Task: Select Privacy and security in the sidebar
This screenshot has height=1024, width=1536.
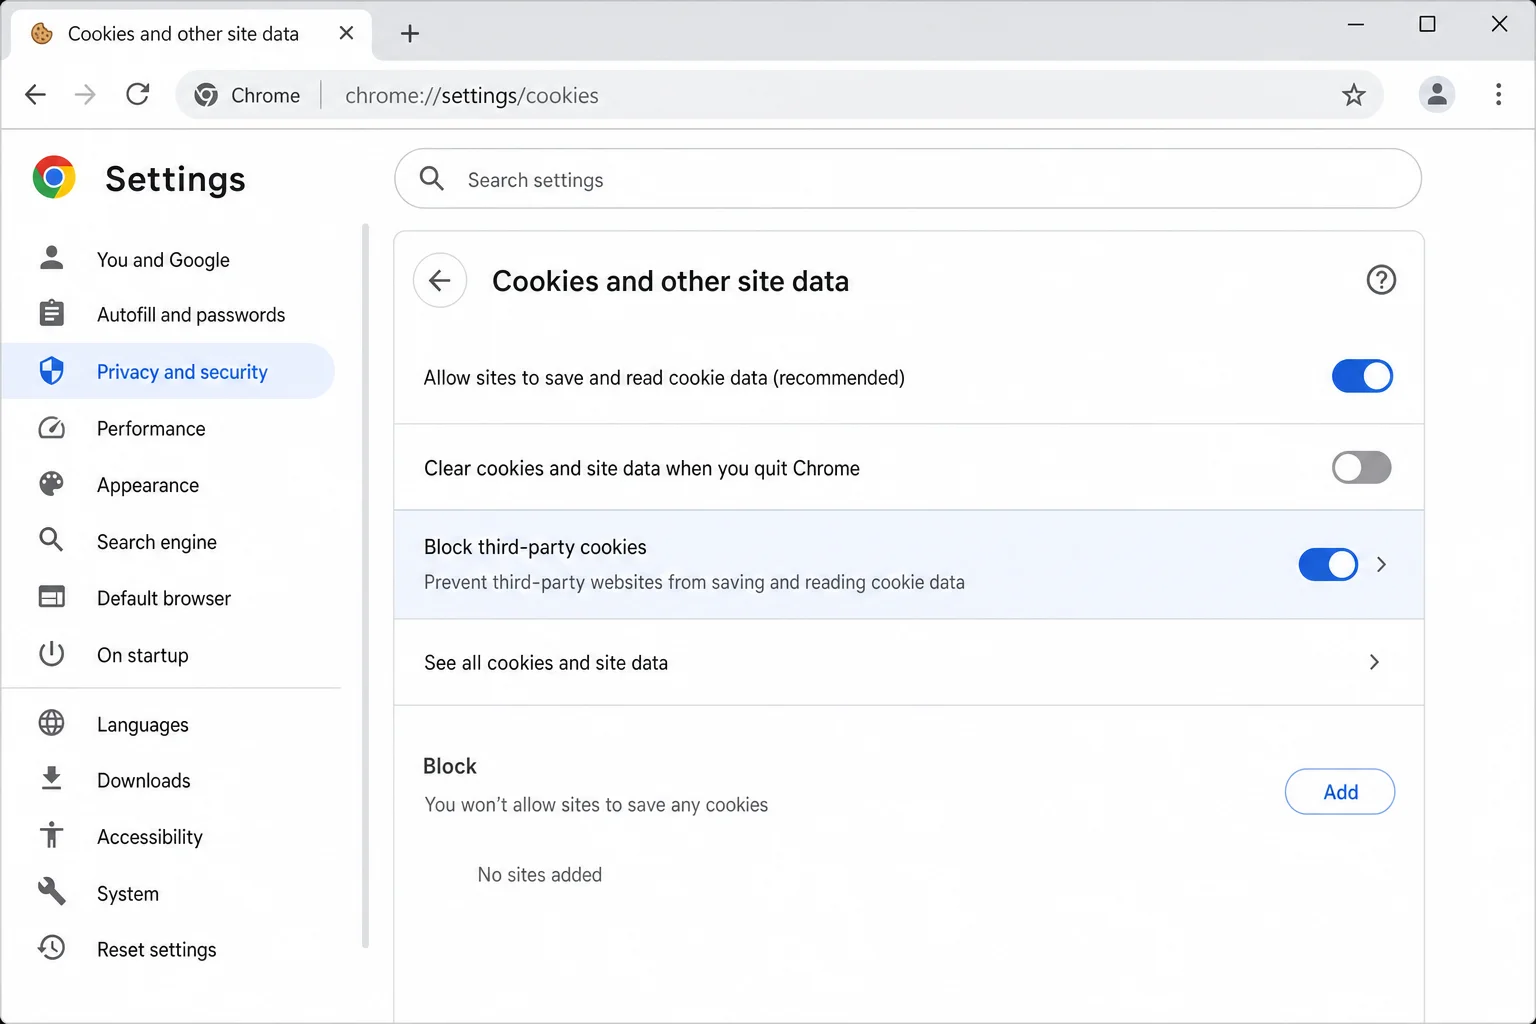Action: [168, 371]
